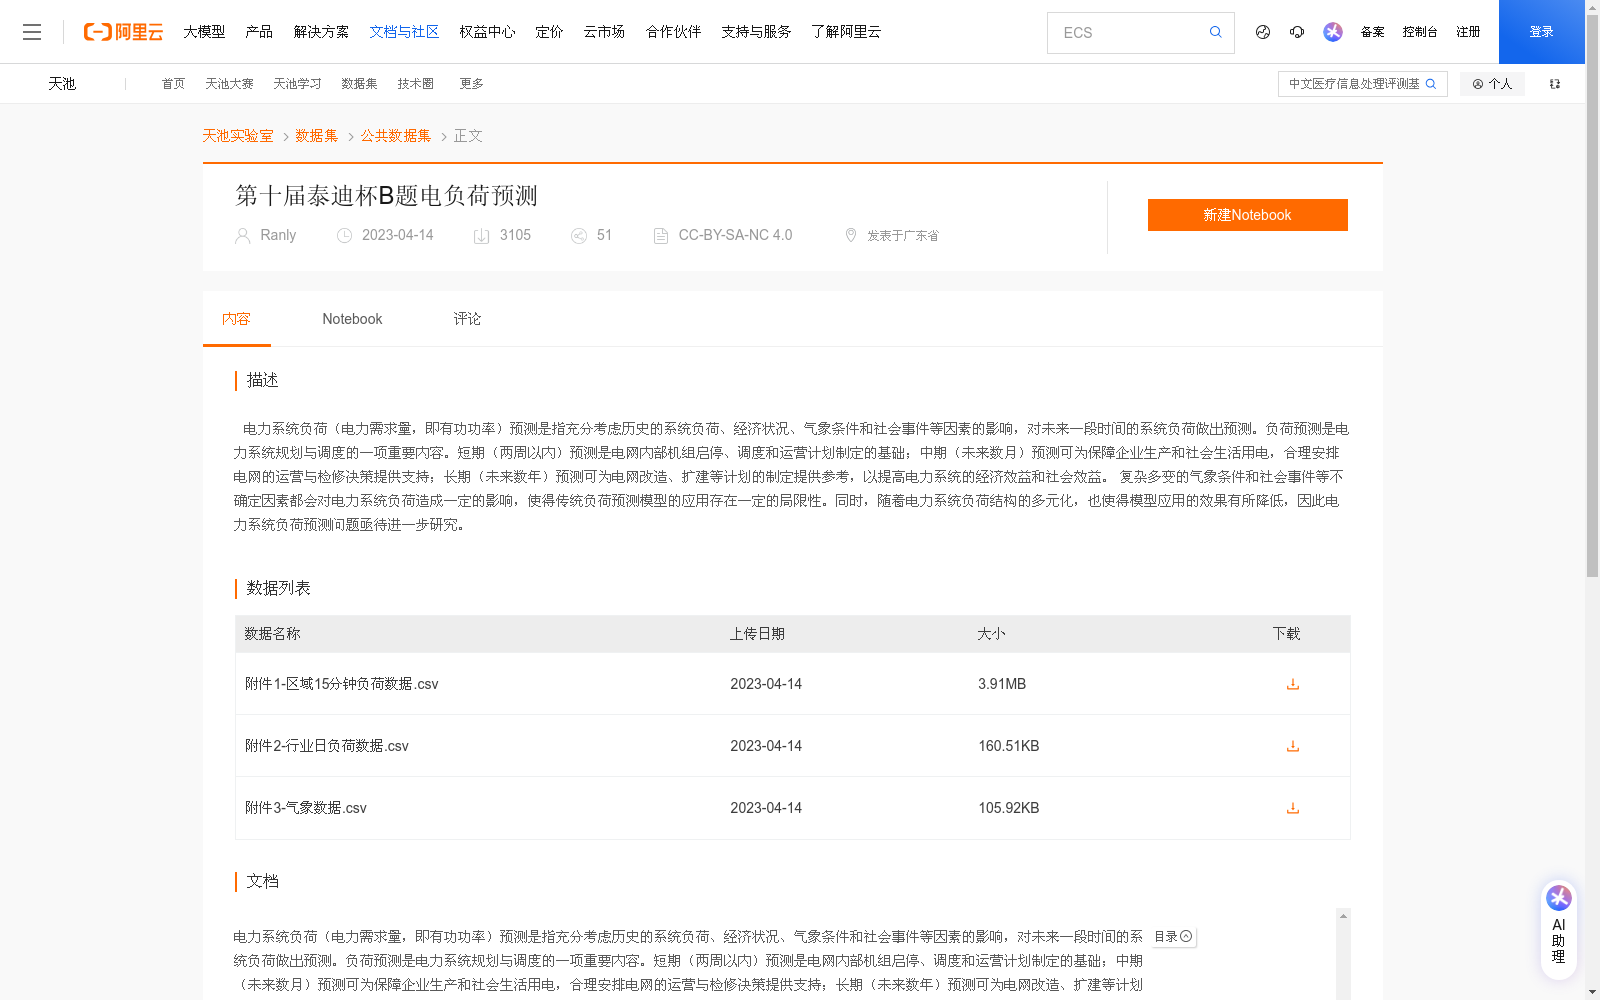Switch to the 内容 tab
The width and height of the screenshot is (1600, 1000).
tap(236, 319)
